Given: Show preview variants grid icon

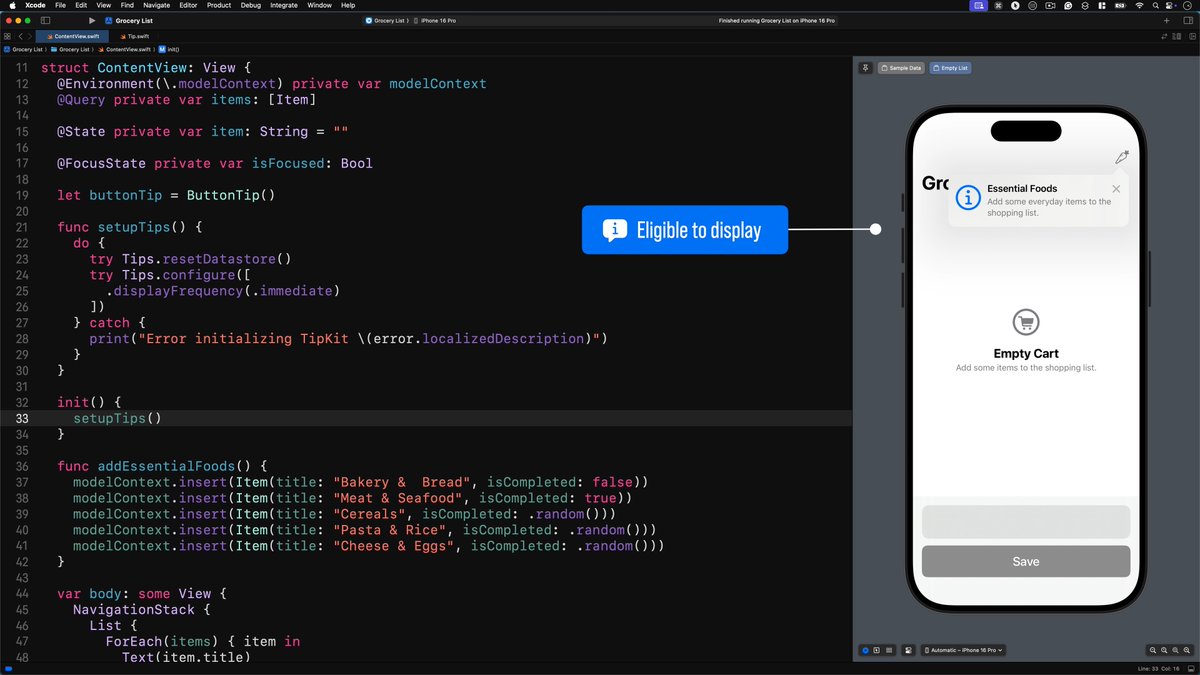Looking at the screenshot, I should (889, 650).
